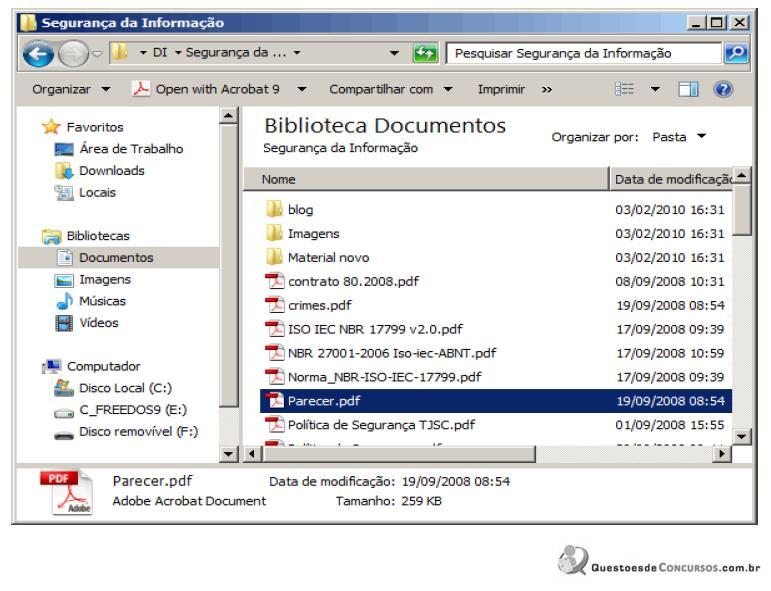The height and width of the screenshot is (591, 771).
Task: Open C_FREEDOS9 (E:) drive
Action: point(133,410)
